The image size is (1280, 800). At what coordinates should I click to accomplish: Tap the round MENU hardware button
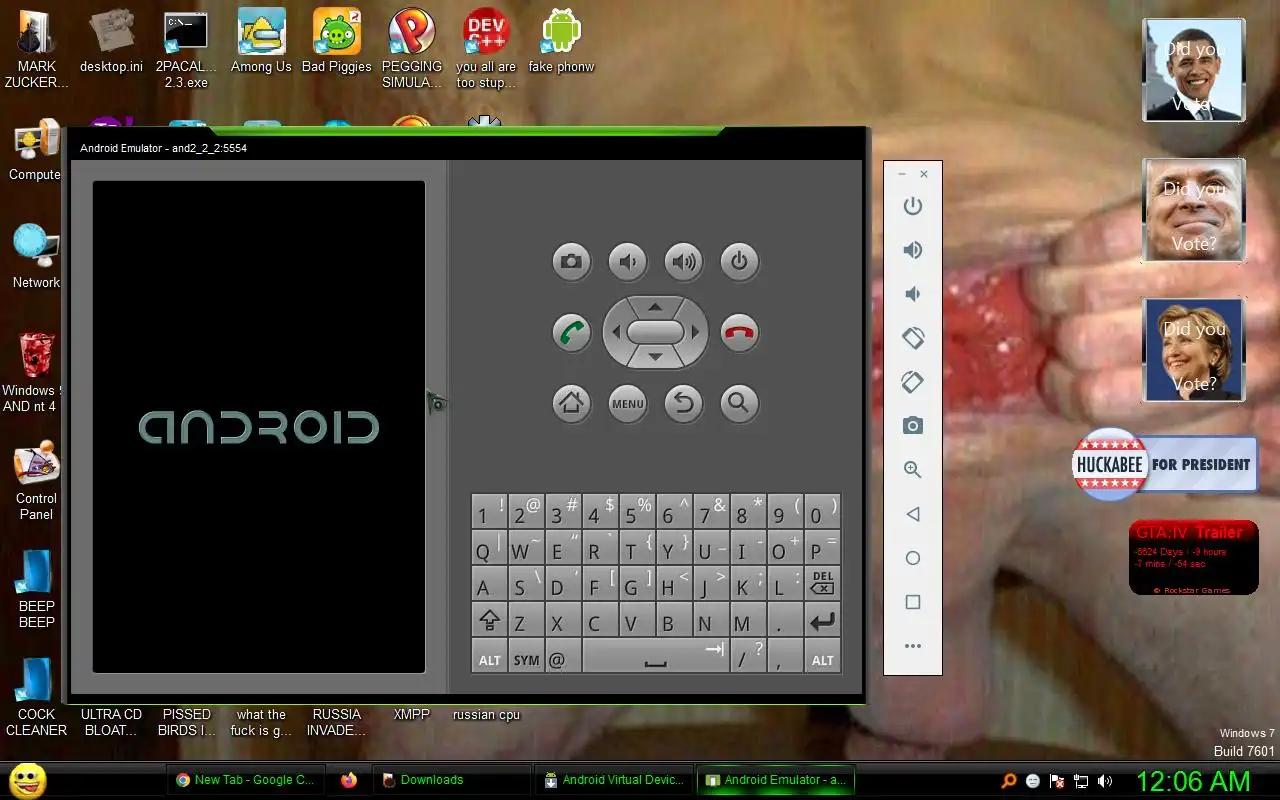click(627, 403)
